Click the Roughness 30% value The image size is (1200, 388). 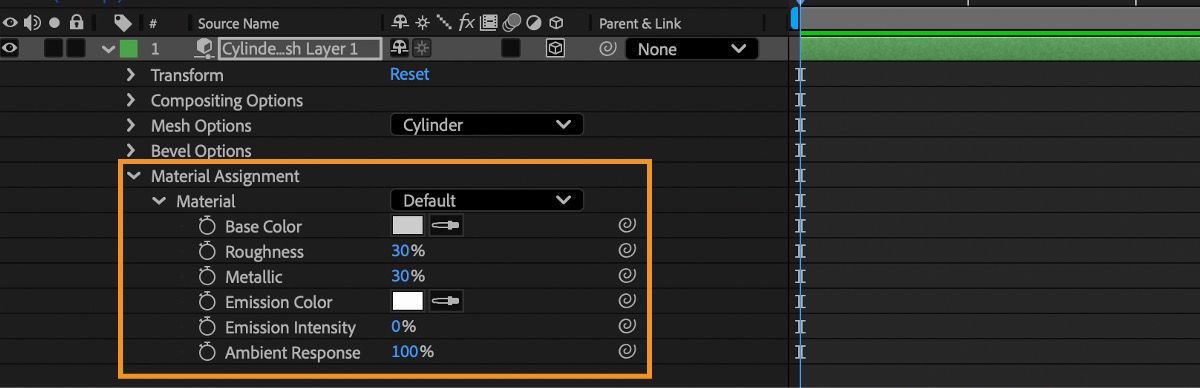[x=408, y=251]
